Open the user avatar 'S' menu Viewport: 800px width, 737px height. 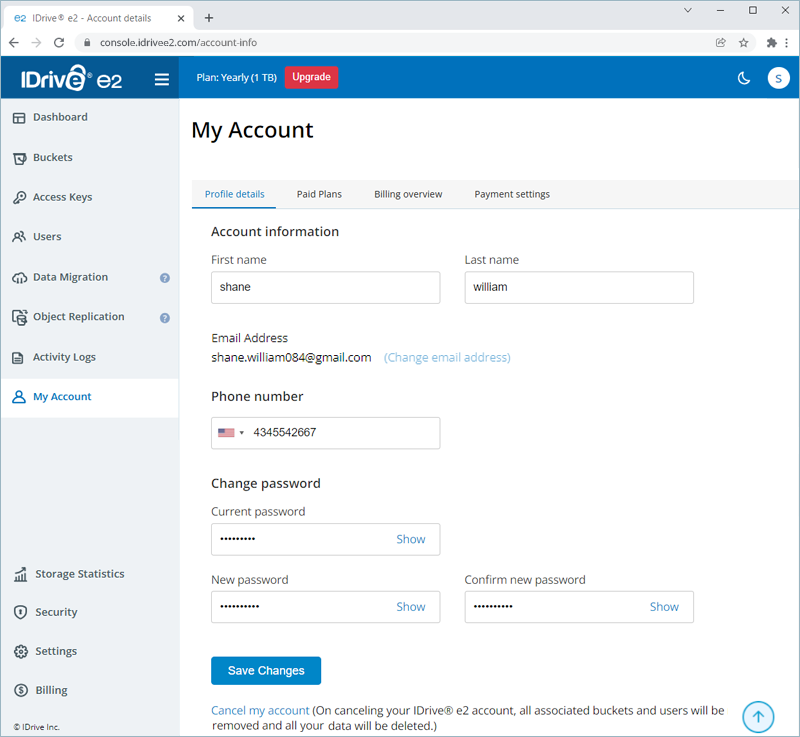click(x=778, y=78)
